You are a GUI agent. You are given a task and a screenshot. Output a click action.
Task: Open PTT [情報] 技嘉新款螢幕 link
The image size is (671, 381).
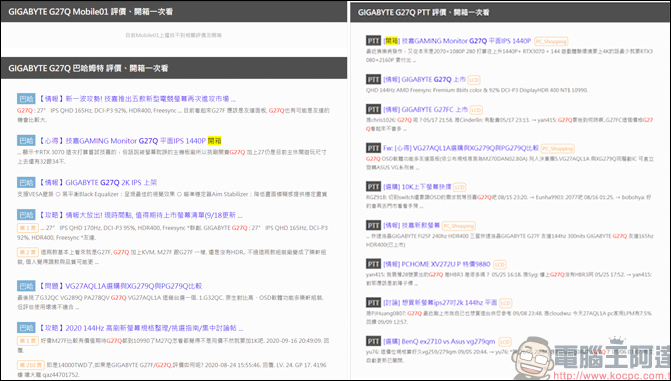412,226
